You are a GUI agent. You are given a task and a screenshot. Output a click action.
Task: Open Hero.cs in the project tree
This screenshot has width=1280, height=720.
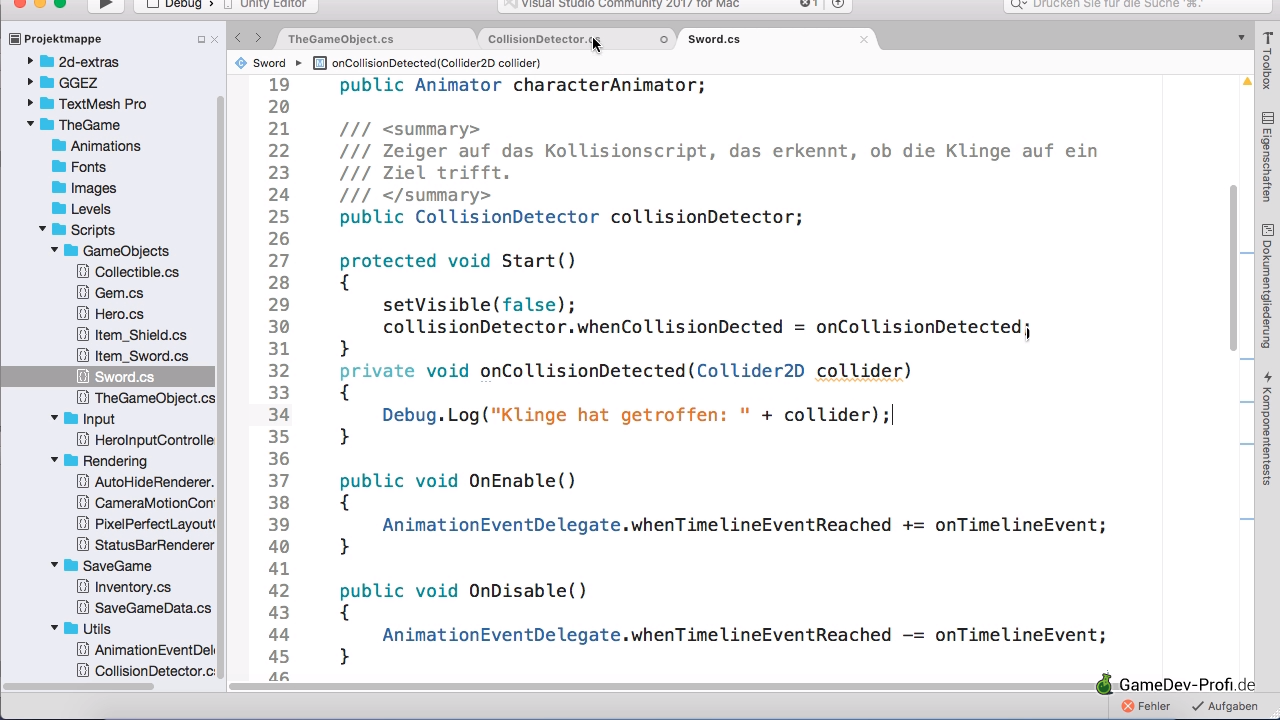click(x=119, y=314)
